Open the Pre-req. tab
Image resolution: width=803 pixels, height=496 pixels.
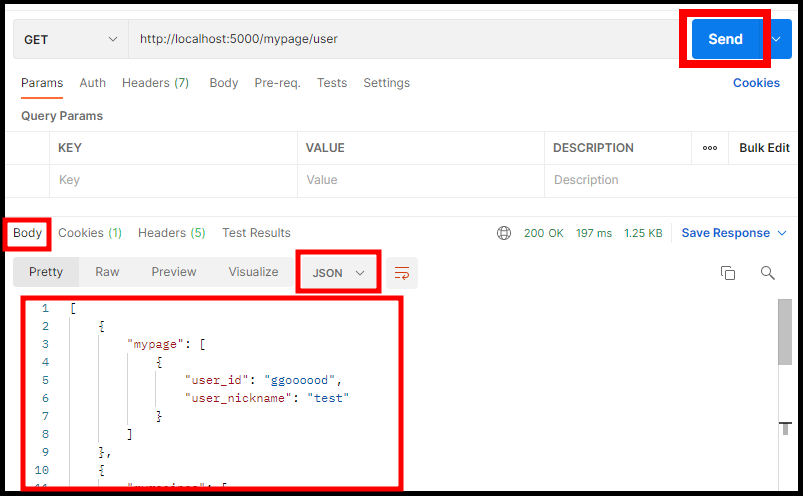278,83
